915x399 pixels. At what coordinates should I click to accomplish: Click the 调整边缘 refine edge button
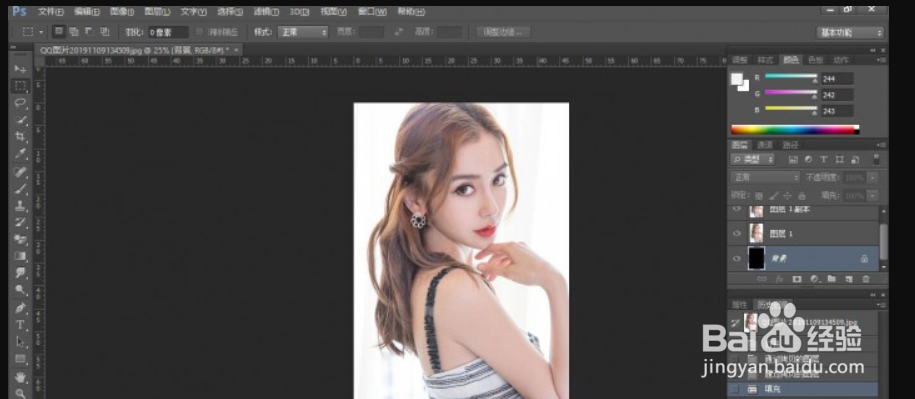(x=503, y=32)
